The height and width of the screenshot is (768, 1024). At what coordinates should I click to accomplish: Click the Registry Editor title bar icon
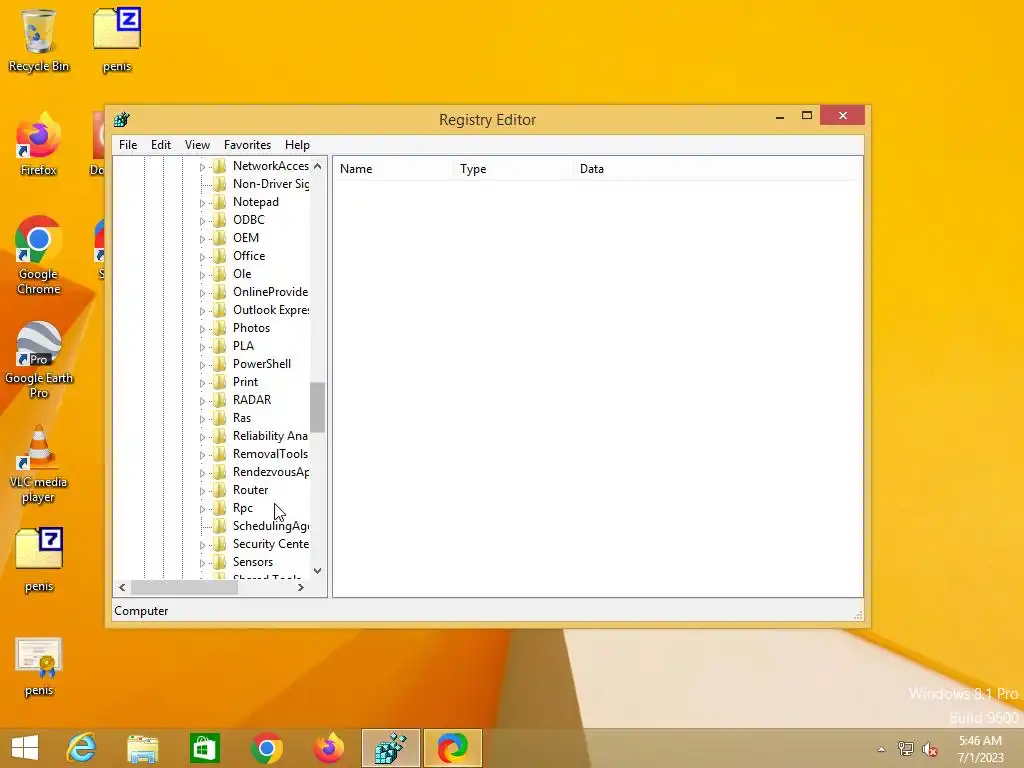point(121,120)
